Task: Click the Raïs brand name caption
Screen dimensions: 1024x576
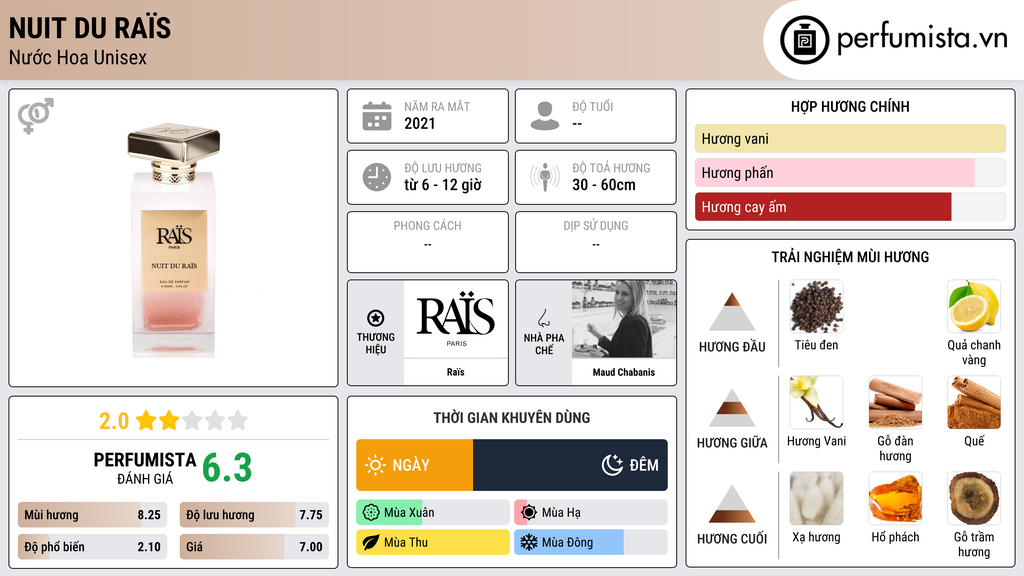Action: (456, 372)
